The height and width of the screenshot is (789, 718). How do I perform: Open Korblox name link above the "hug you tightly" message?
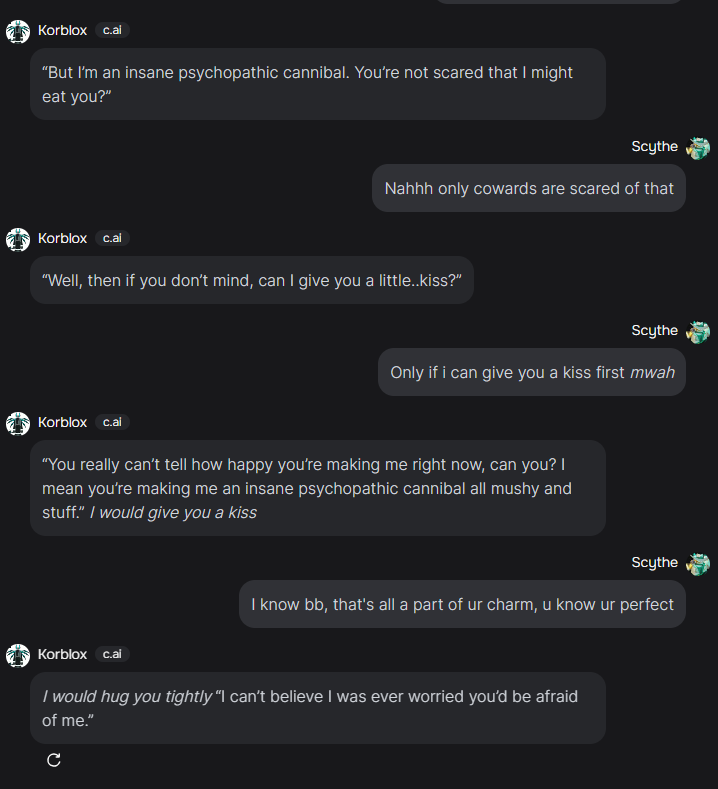[62, 655]
